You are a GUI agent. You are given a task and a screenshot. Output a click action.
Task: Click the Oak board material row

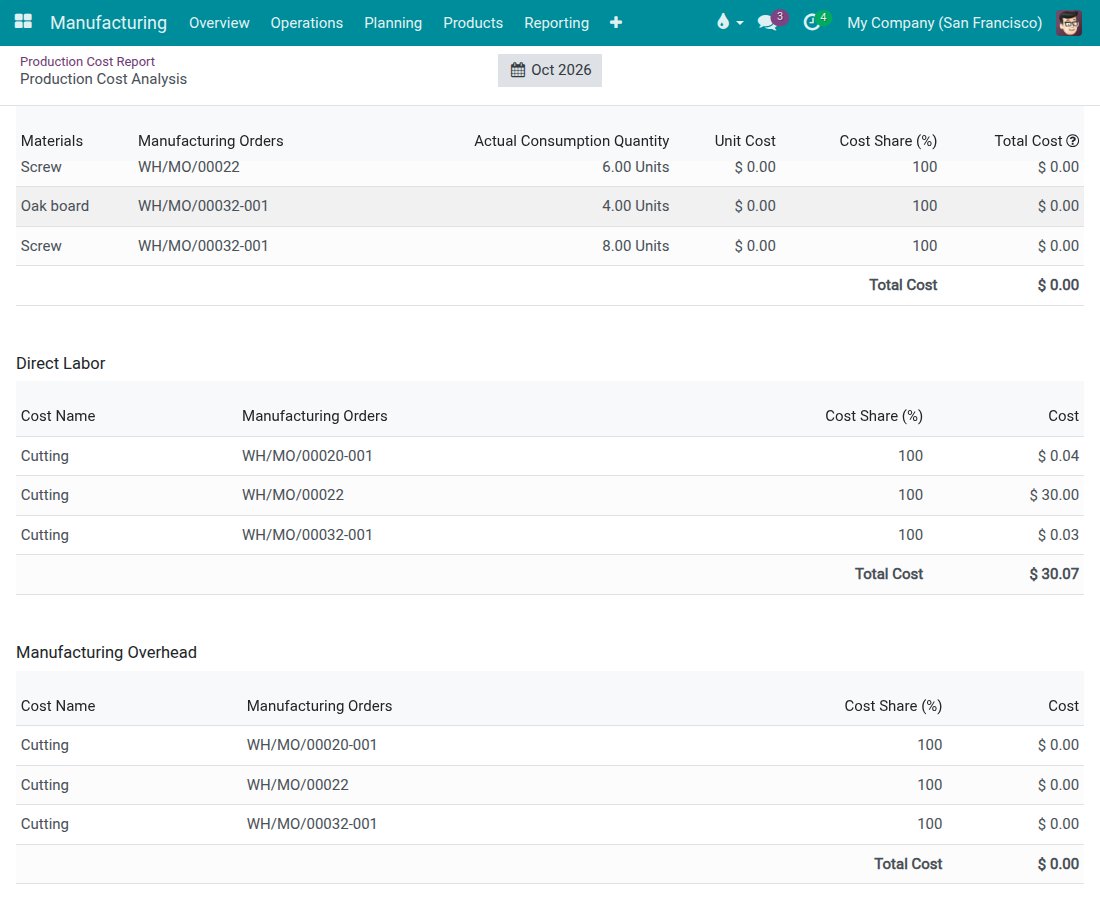550,206
